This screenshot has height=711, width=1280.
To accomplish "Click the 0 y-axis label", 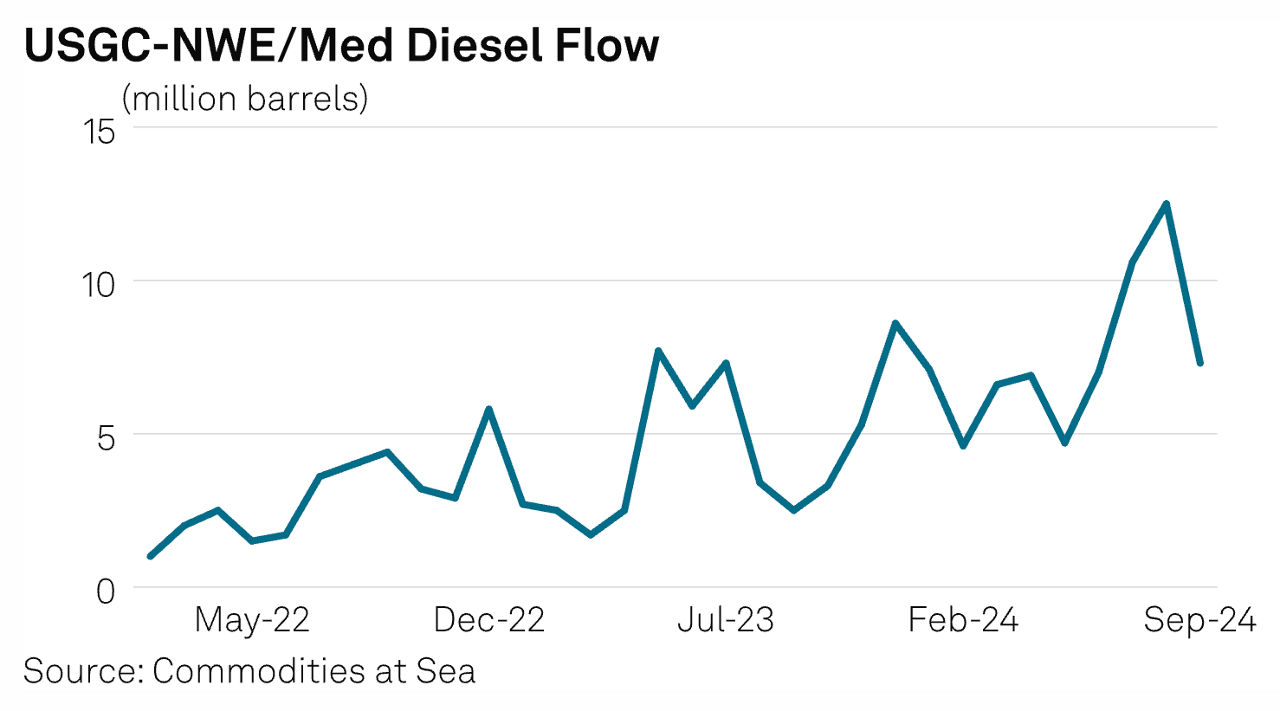I will tap(105, 589).
